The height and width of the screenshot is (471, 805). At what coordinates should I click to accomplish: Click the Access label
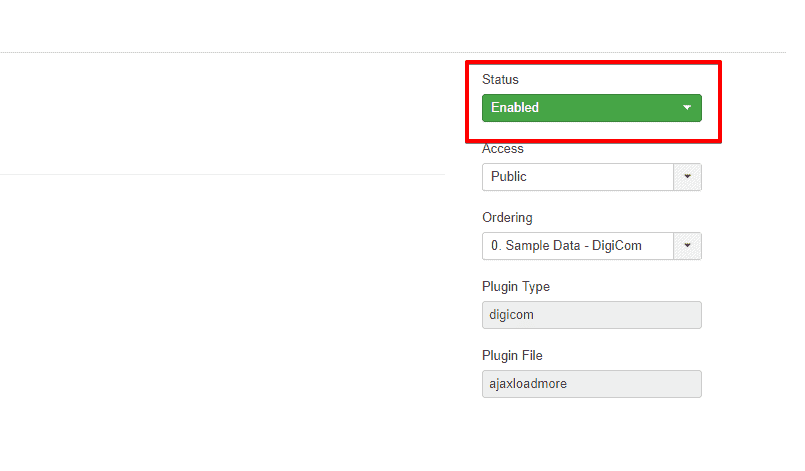click(503, 149)
